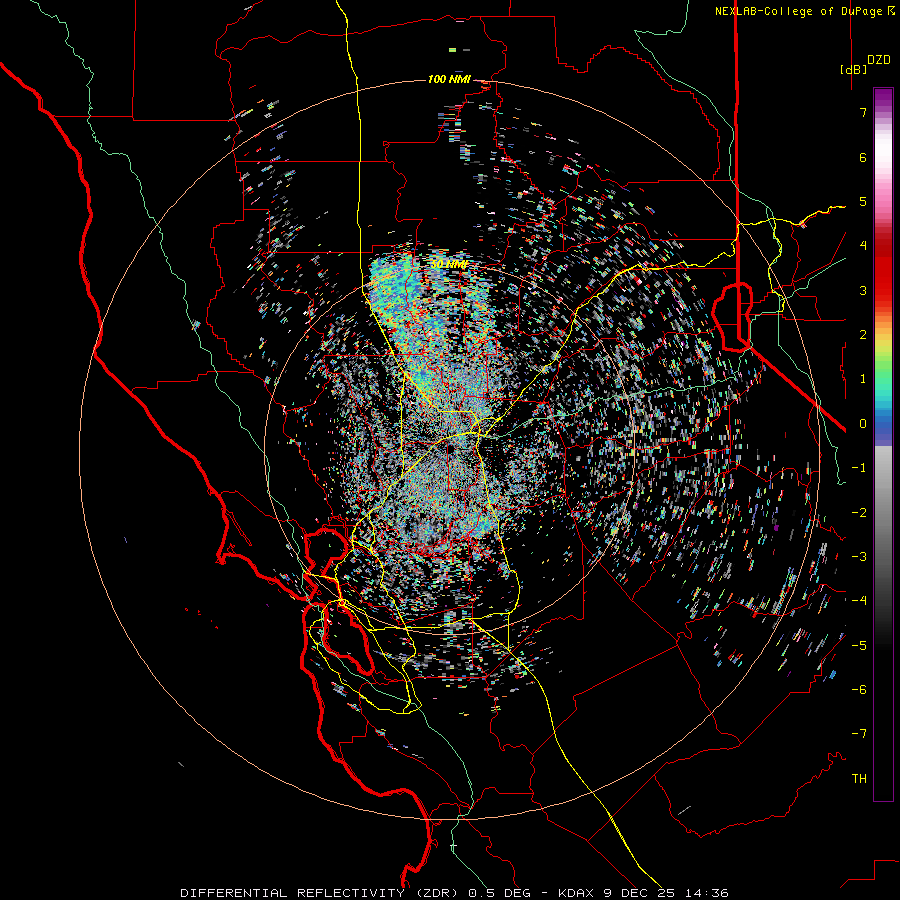Select the -6 dB scale label
Image resolution: width=900 pixels, height=900 pixels.
[x=859, y=690]
